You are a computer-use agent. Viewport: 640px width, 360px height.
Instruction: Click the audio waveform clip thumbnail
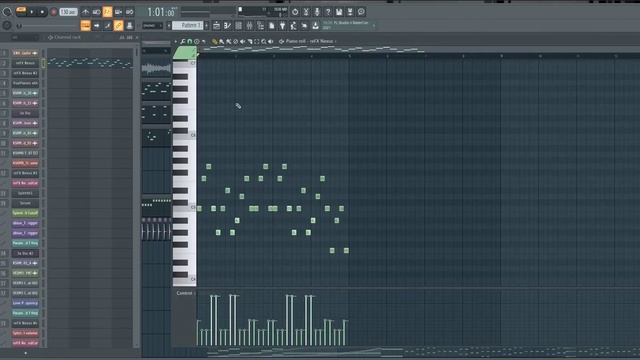click(x=156, y=68)
